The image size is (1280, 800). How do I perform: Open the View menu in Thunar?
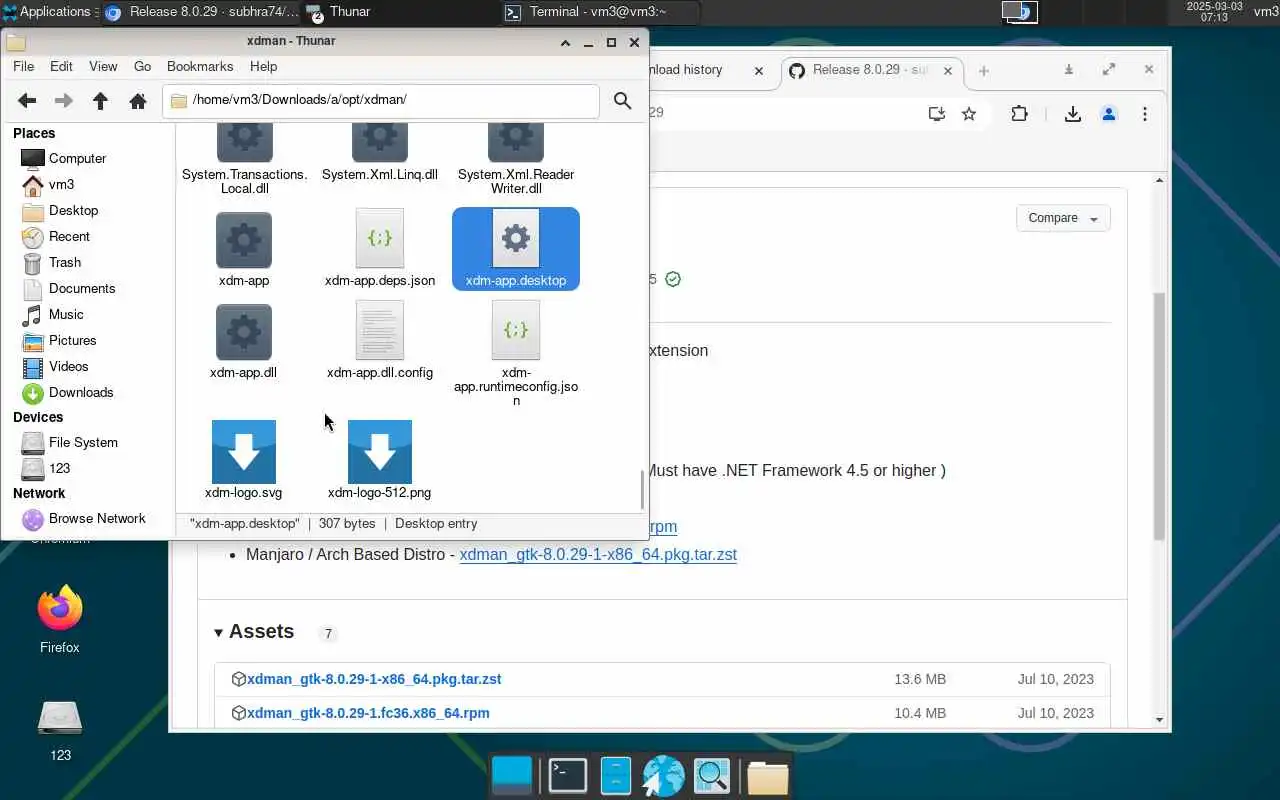[103, 66]
